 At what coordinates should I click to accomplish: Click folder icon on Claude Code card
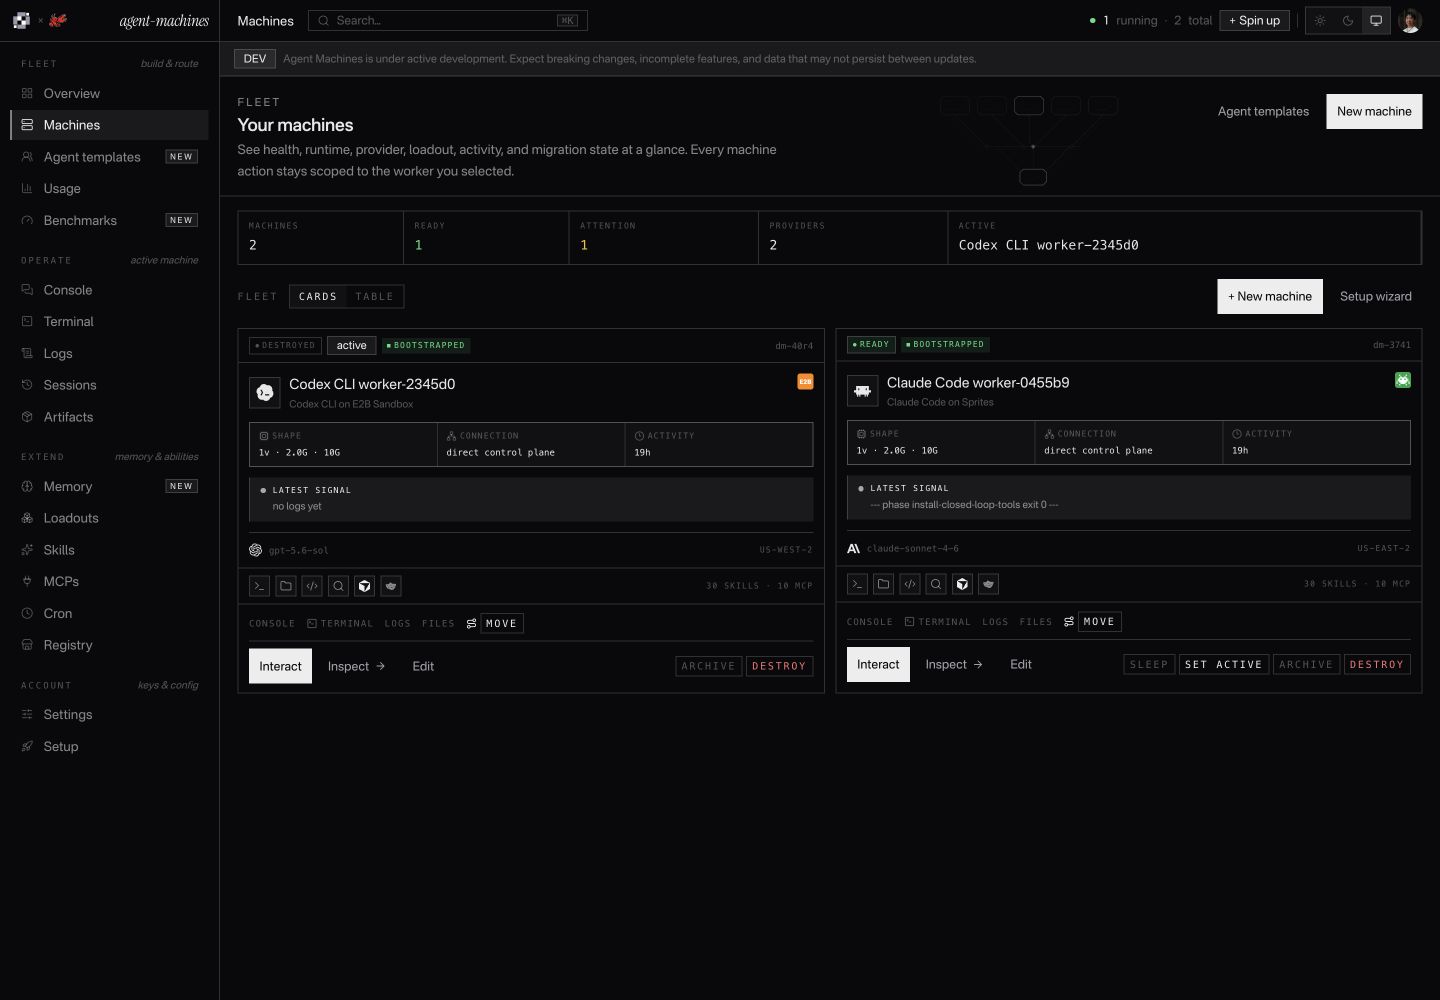coord(884,584)
